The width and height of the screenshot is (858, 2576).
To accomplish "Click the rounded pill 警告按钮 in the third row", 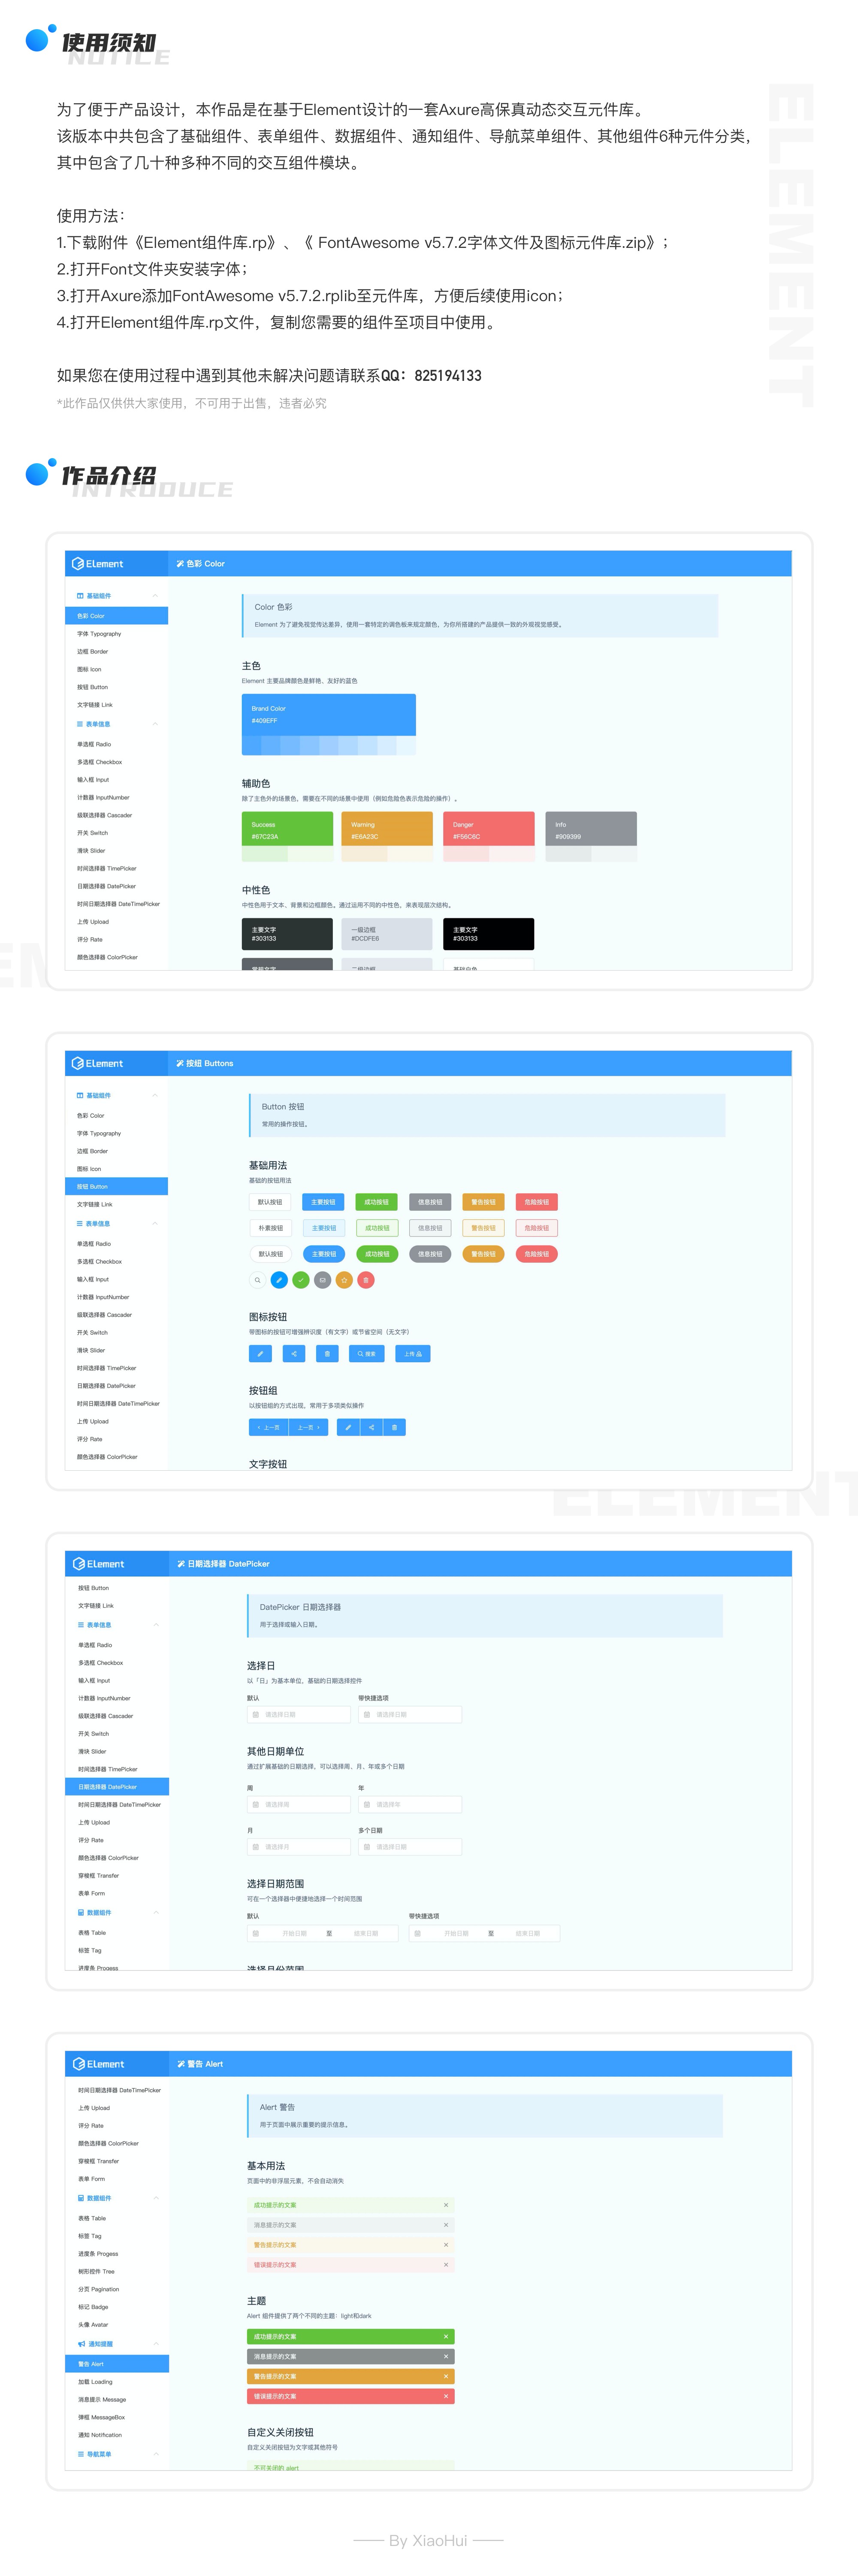I will (x=483, y=1254).
